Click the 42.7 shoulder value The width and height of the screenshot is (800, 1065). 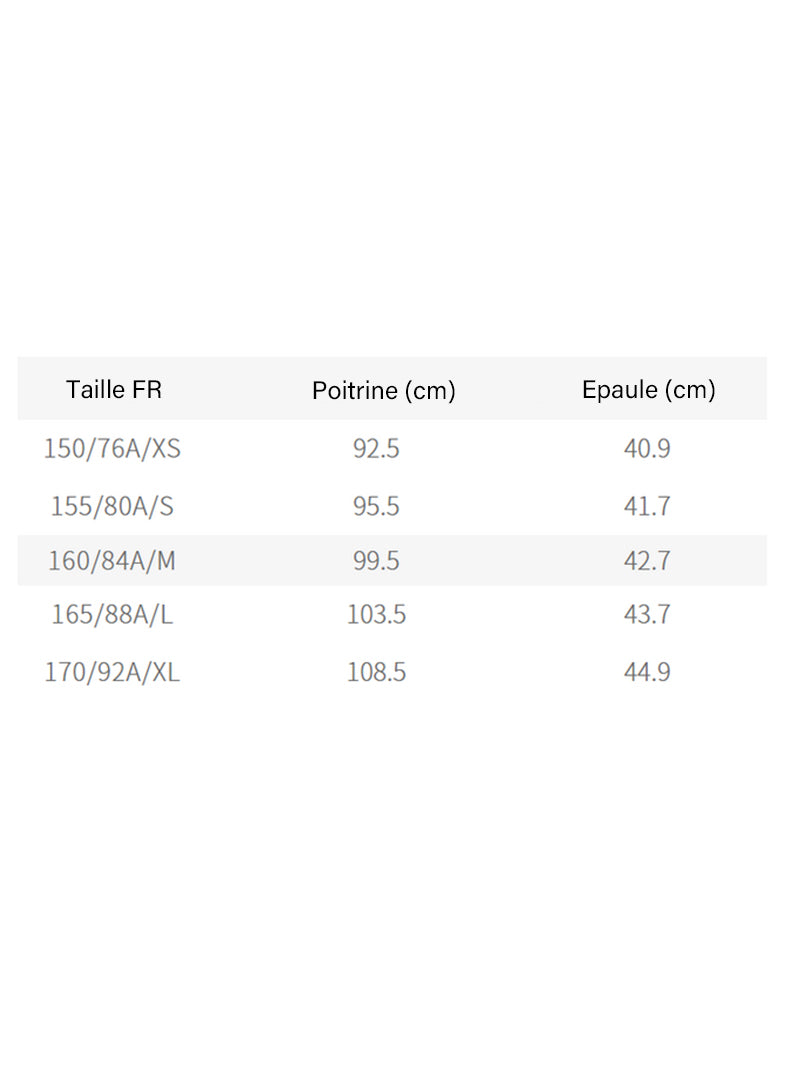pos(647,560)
